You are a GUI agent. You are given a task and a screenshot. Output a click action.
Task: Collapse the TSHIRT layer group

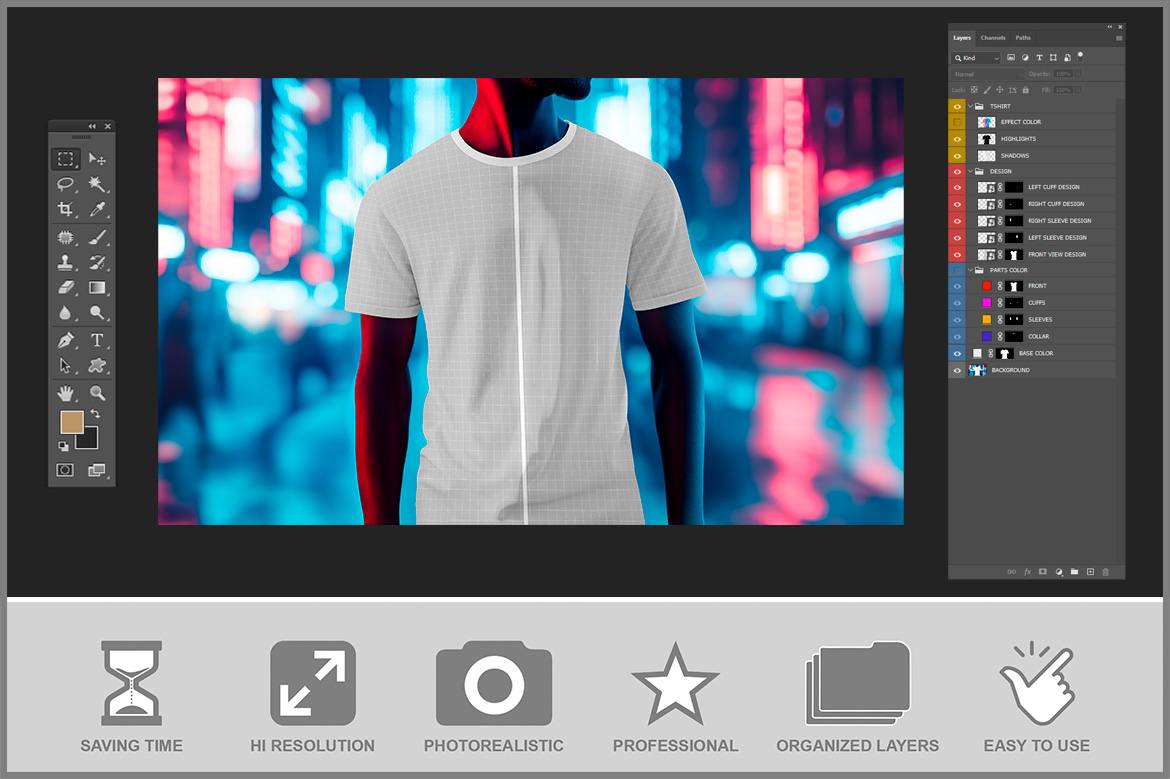point(970,106)
